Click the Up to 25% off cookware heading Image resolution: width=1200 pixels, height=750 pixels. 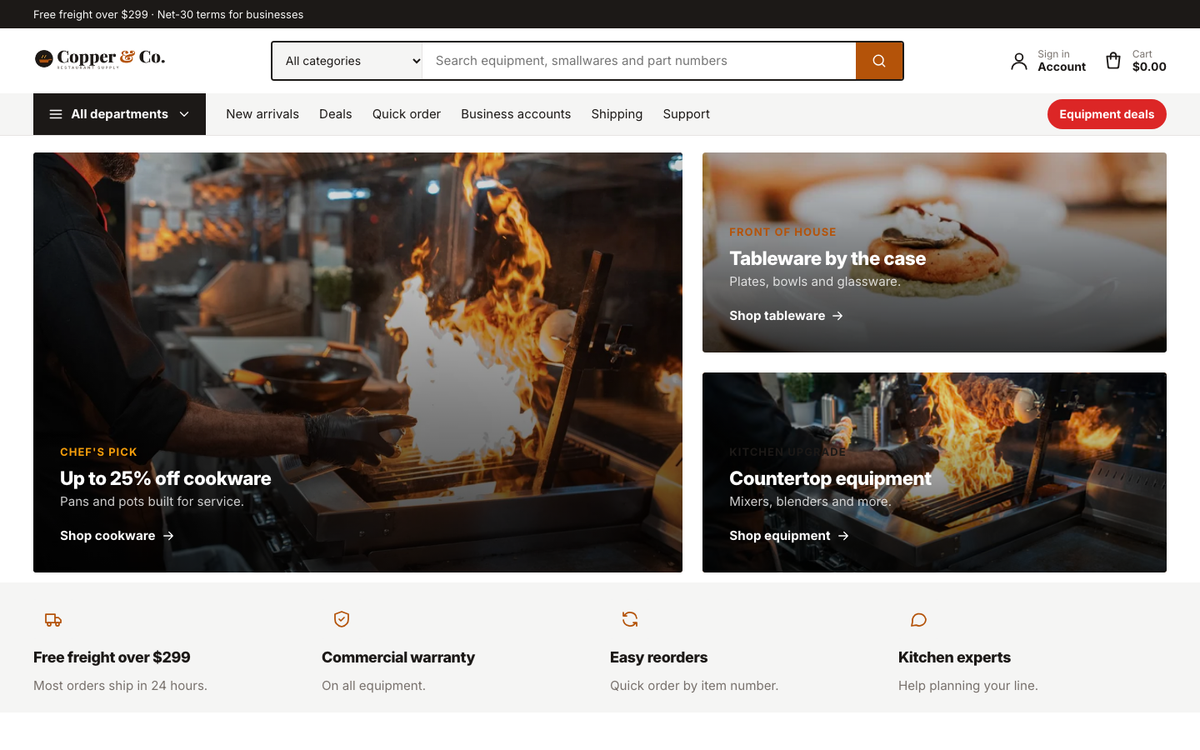165,478
